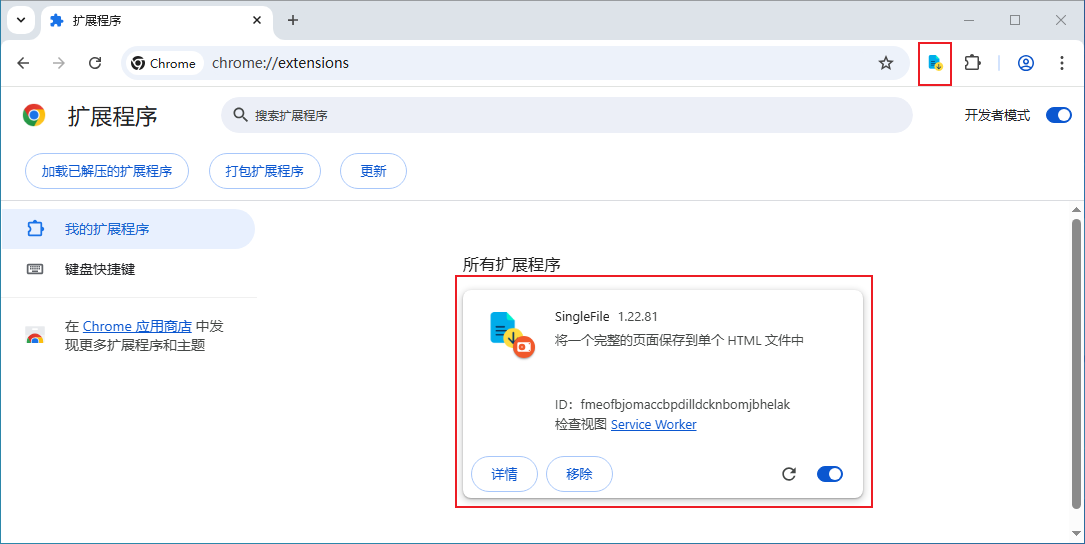Click the page vertical scrollbar
The image size is (1085, 544).
[x=1076, y=360]
